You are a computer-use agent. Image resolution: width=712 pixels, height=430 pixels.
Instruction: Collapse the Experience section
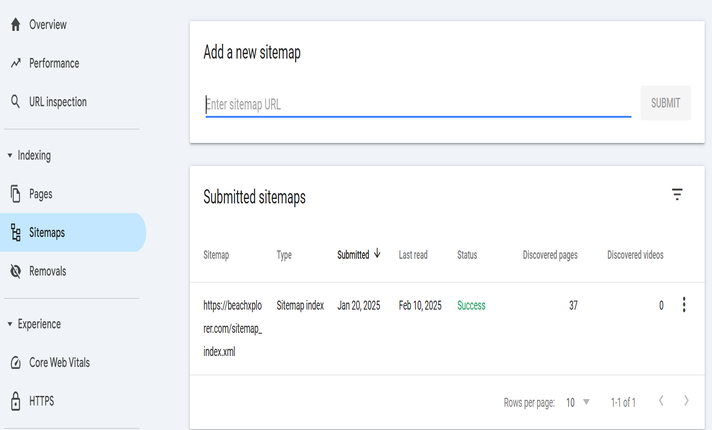click(x=10, y=325)
